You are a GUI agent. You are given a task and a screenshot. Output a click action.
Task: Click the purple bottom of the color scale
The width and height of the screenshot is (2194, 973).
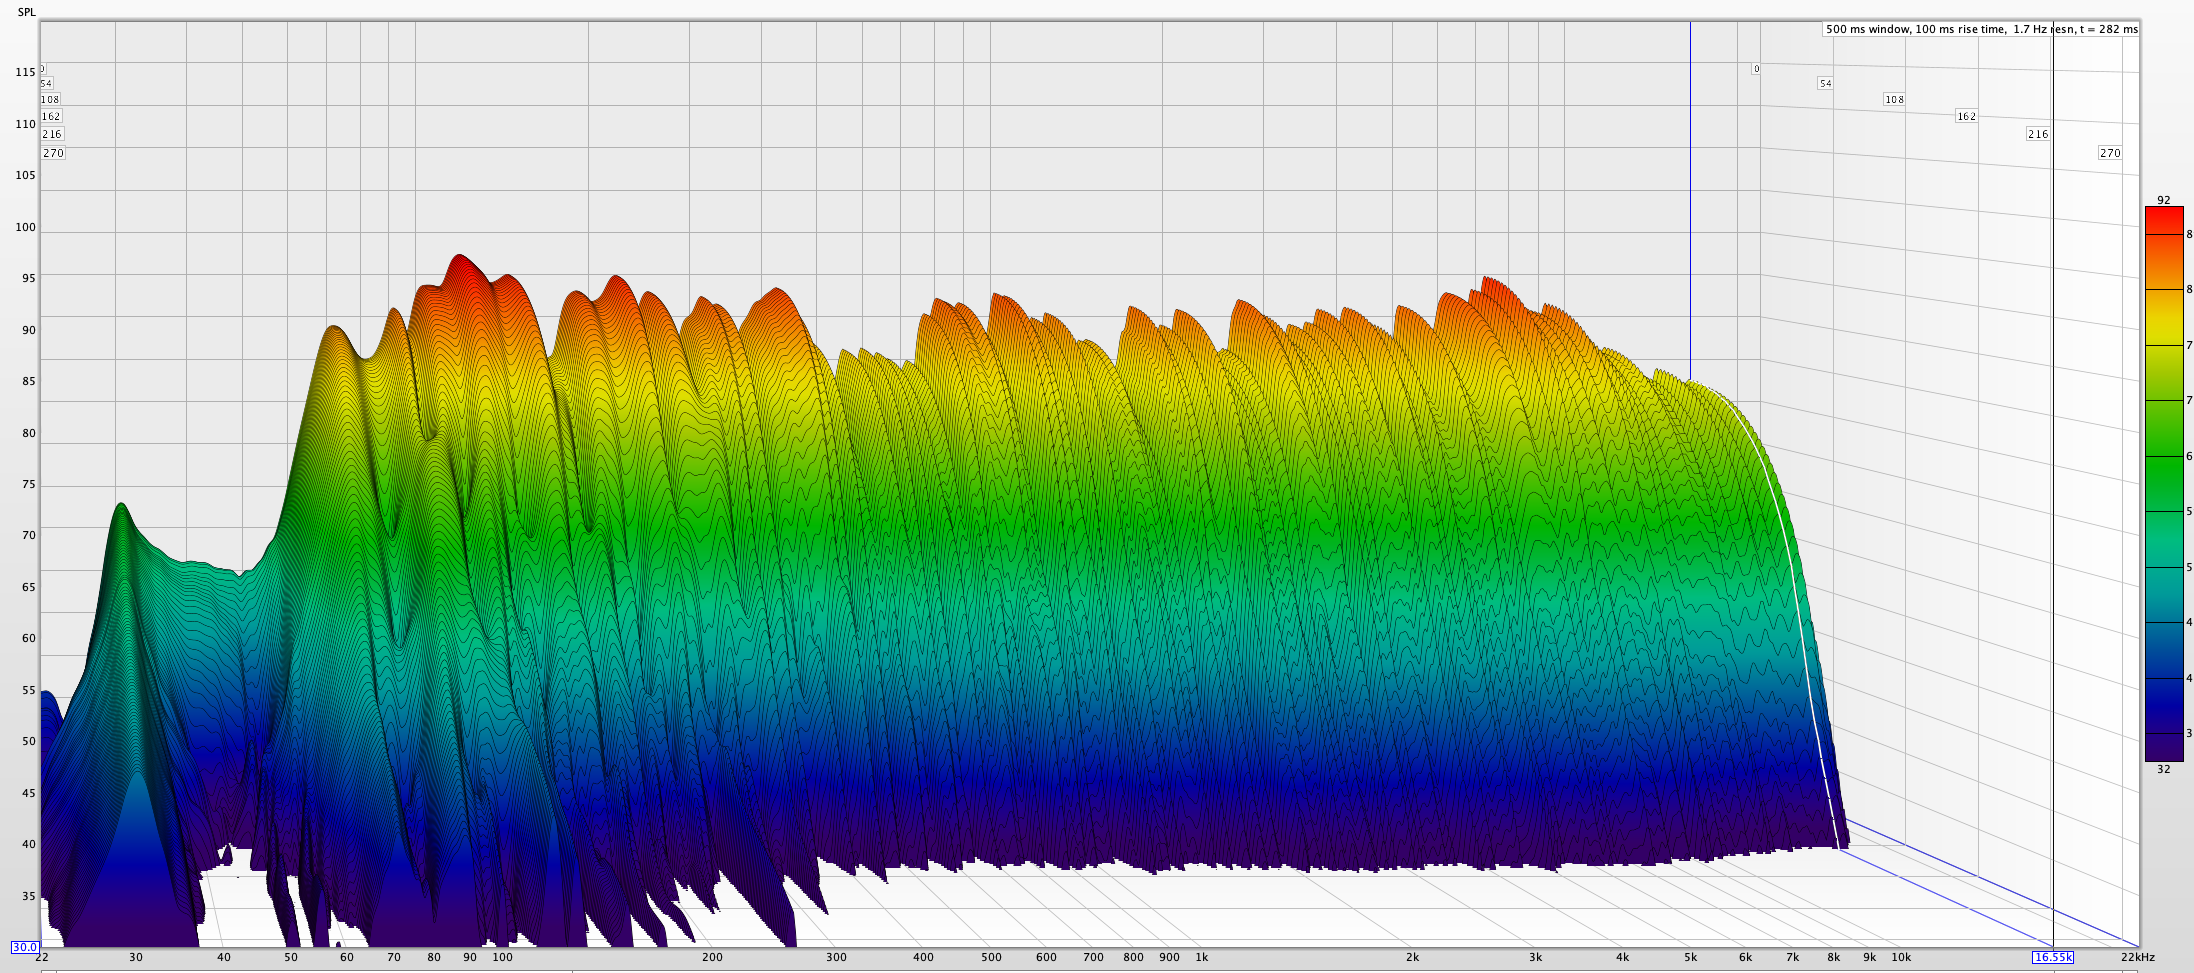[x=2163, y=750]
